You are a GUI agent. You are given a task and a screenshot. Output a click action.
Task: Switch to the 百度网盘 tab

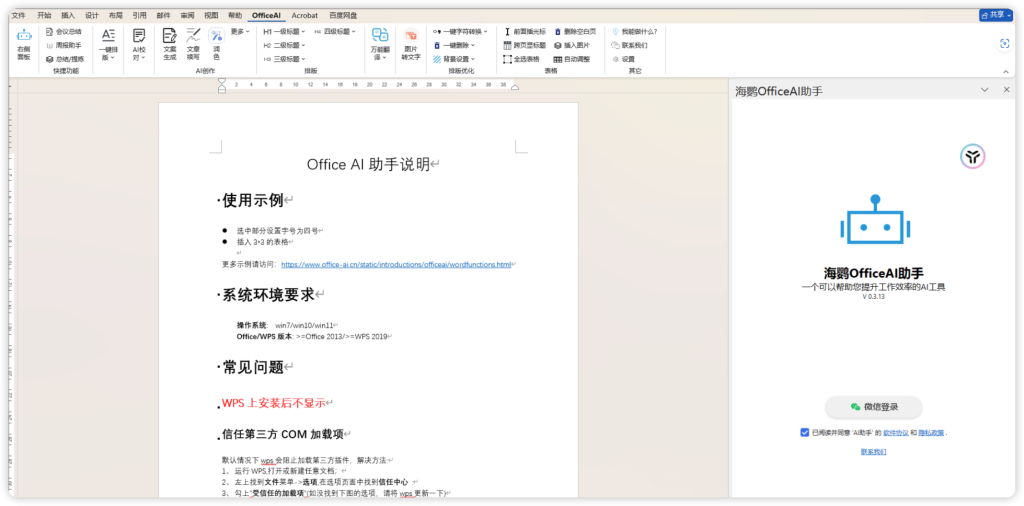coord(344,14)
